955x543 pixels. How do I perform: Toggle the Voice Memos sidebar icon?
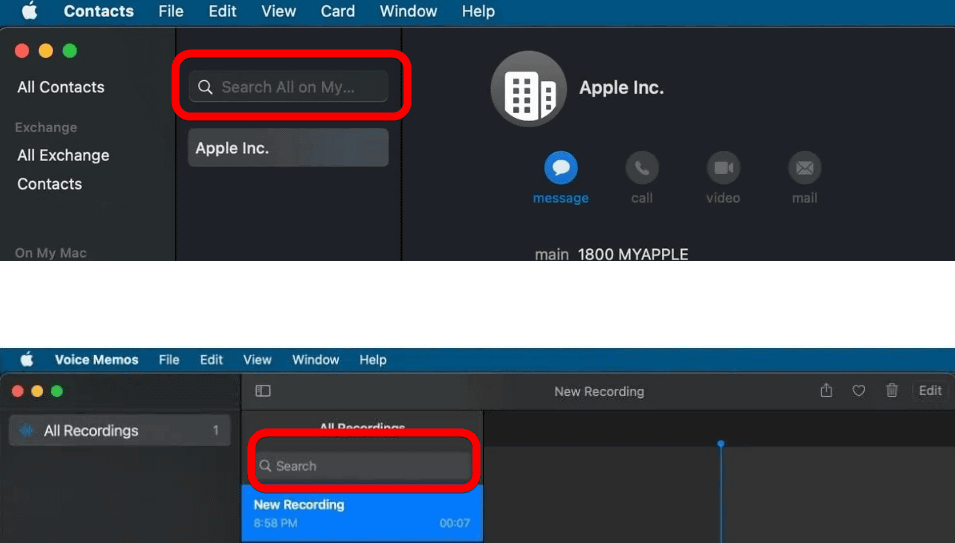coord(263,391)
